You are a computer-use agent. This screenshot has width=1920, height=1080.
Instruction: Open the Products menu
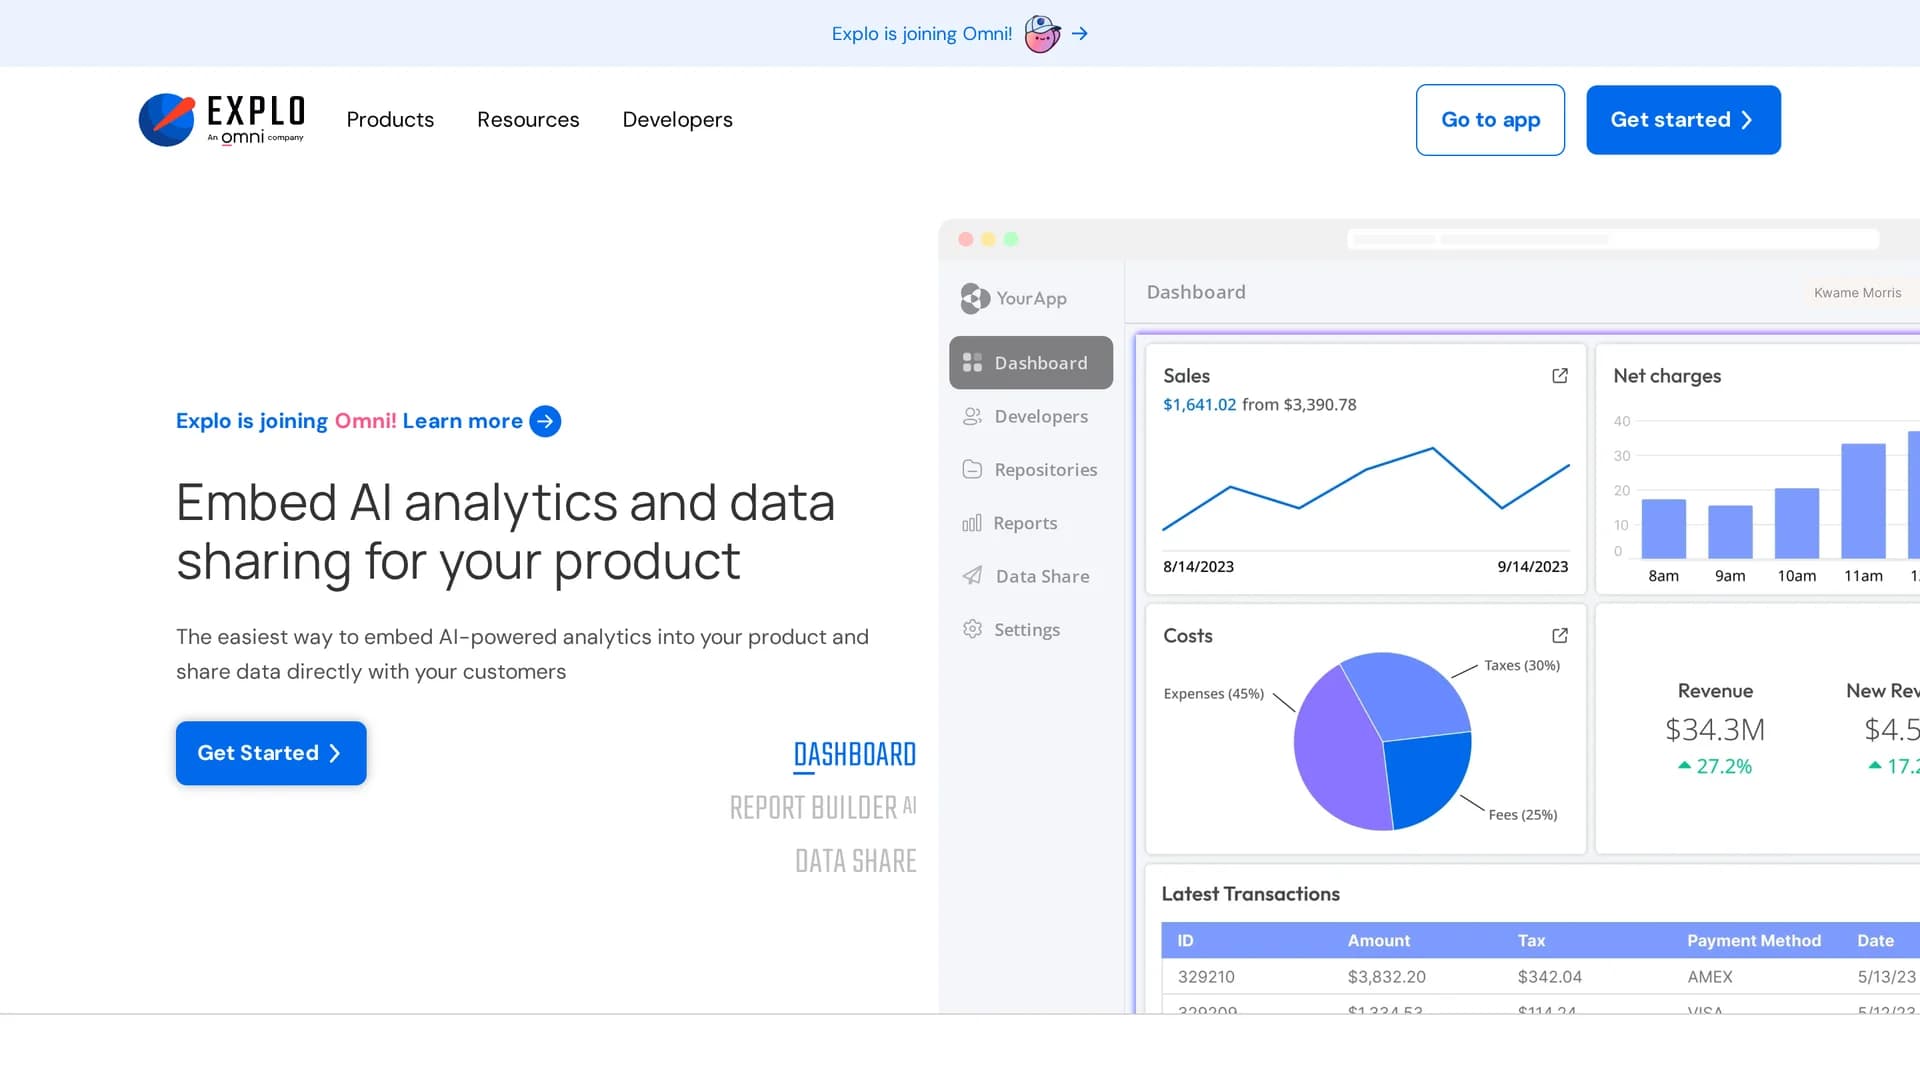390,120
